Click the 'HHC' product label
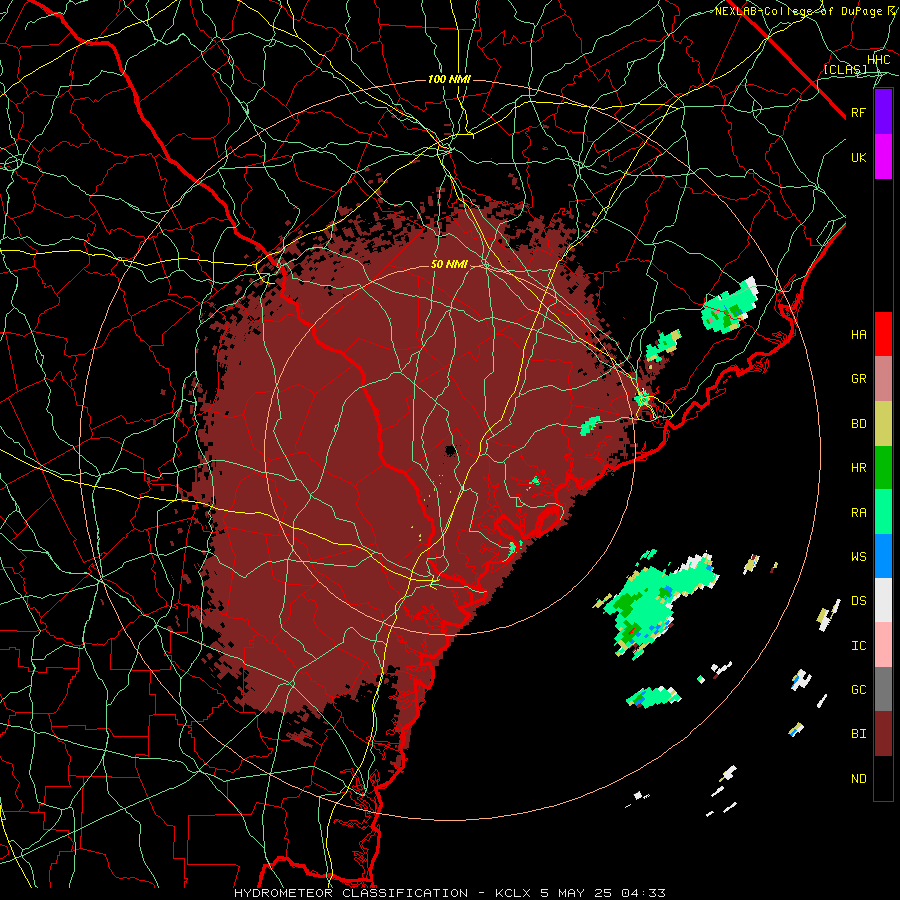This screenshot has width=900, height=900. tap(878, 60)
